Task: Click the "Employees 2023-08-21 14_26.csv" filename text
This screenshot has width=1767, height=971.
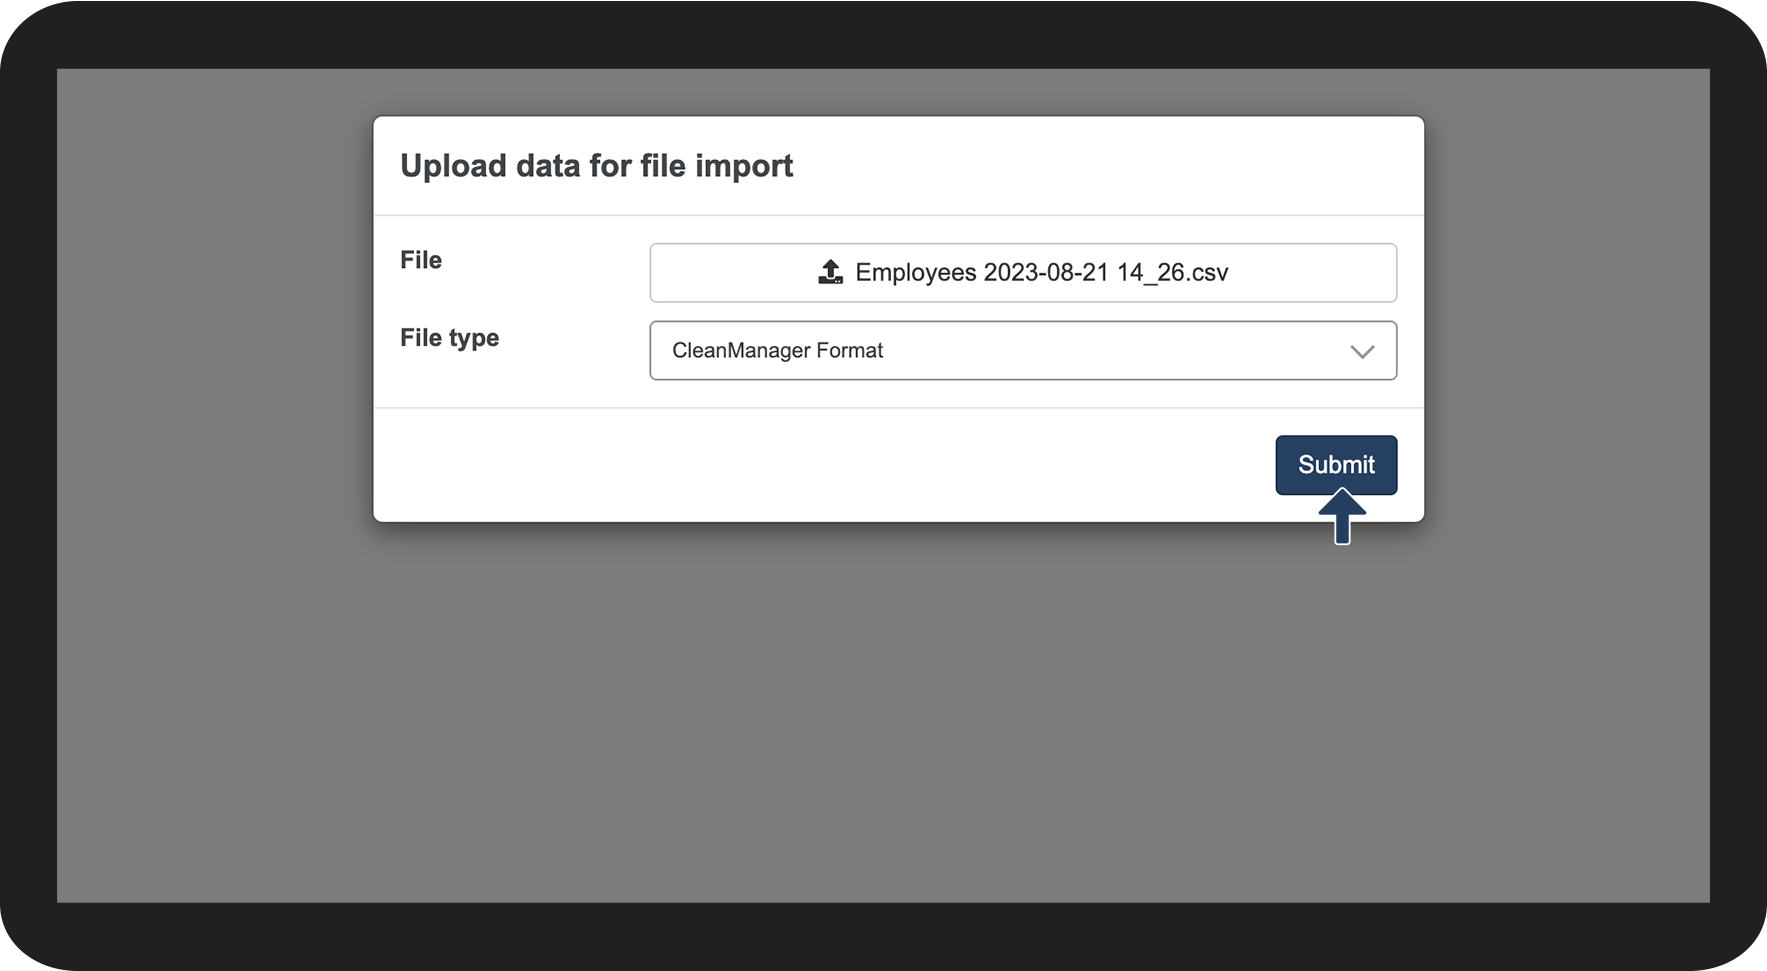Action: pyautogui.click(x=1041, y=273)
